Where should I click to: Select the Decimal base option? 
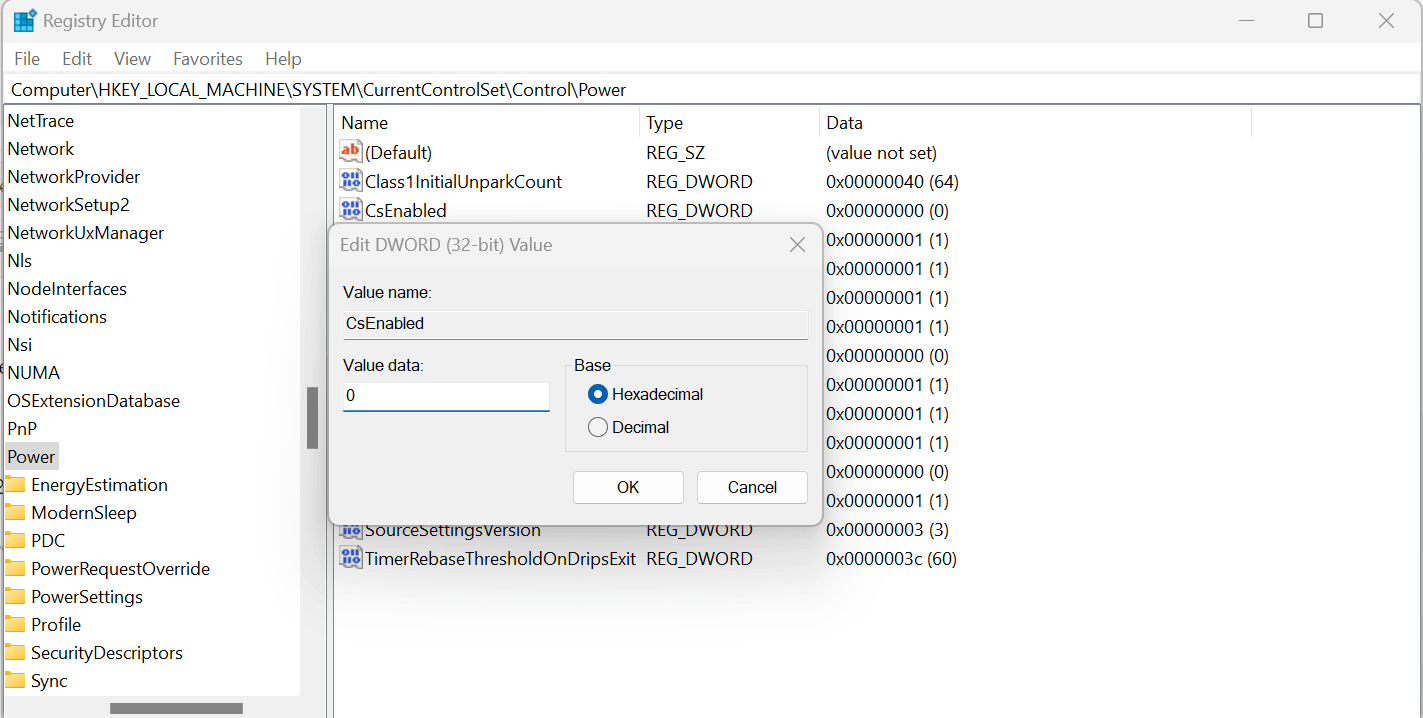(x=597, y=427)
